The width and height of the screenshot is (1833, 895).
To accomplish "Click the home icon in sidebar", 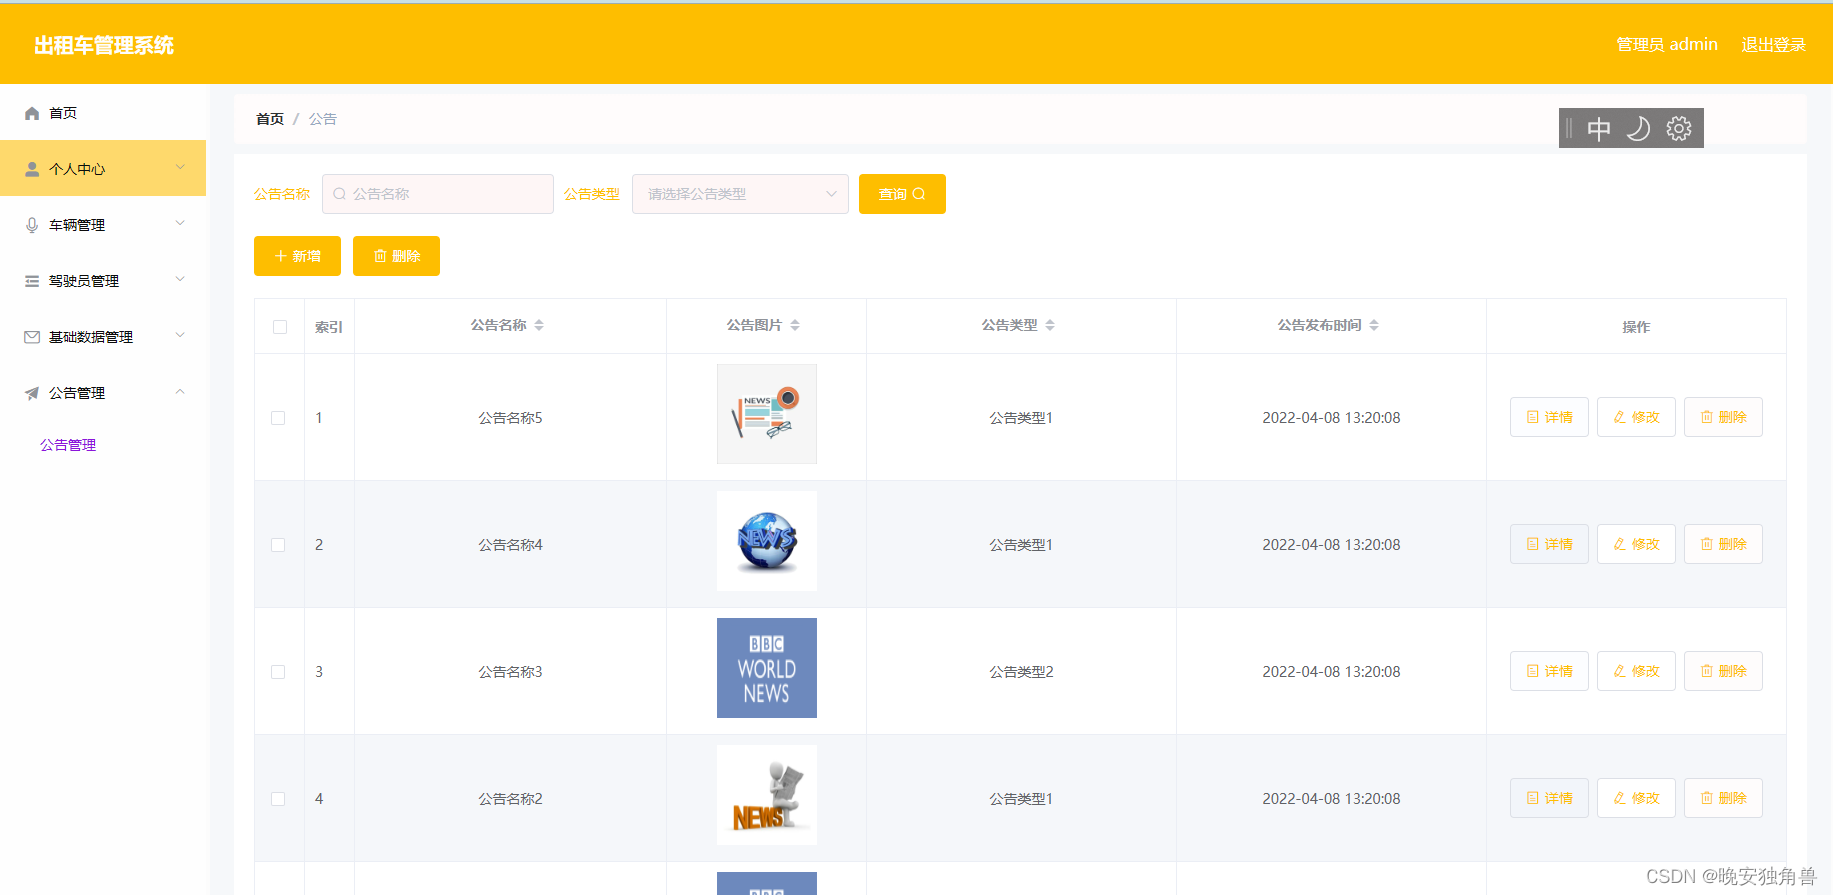I will pos(32,113).
